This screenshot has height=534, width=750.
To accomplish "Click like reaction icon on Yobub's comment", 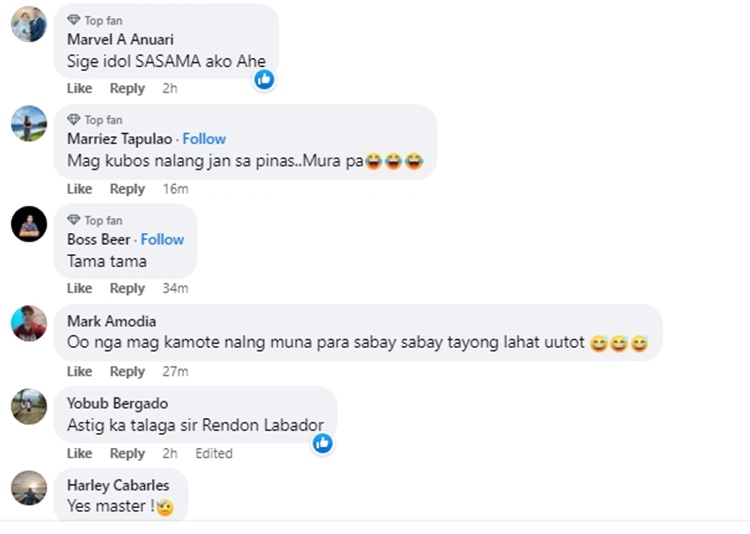I will (322, 443).
